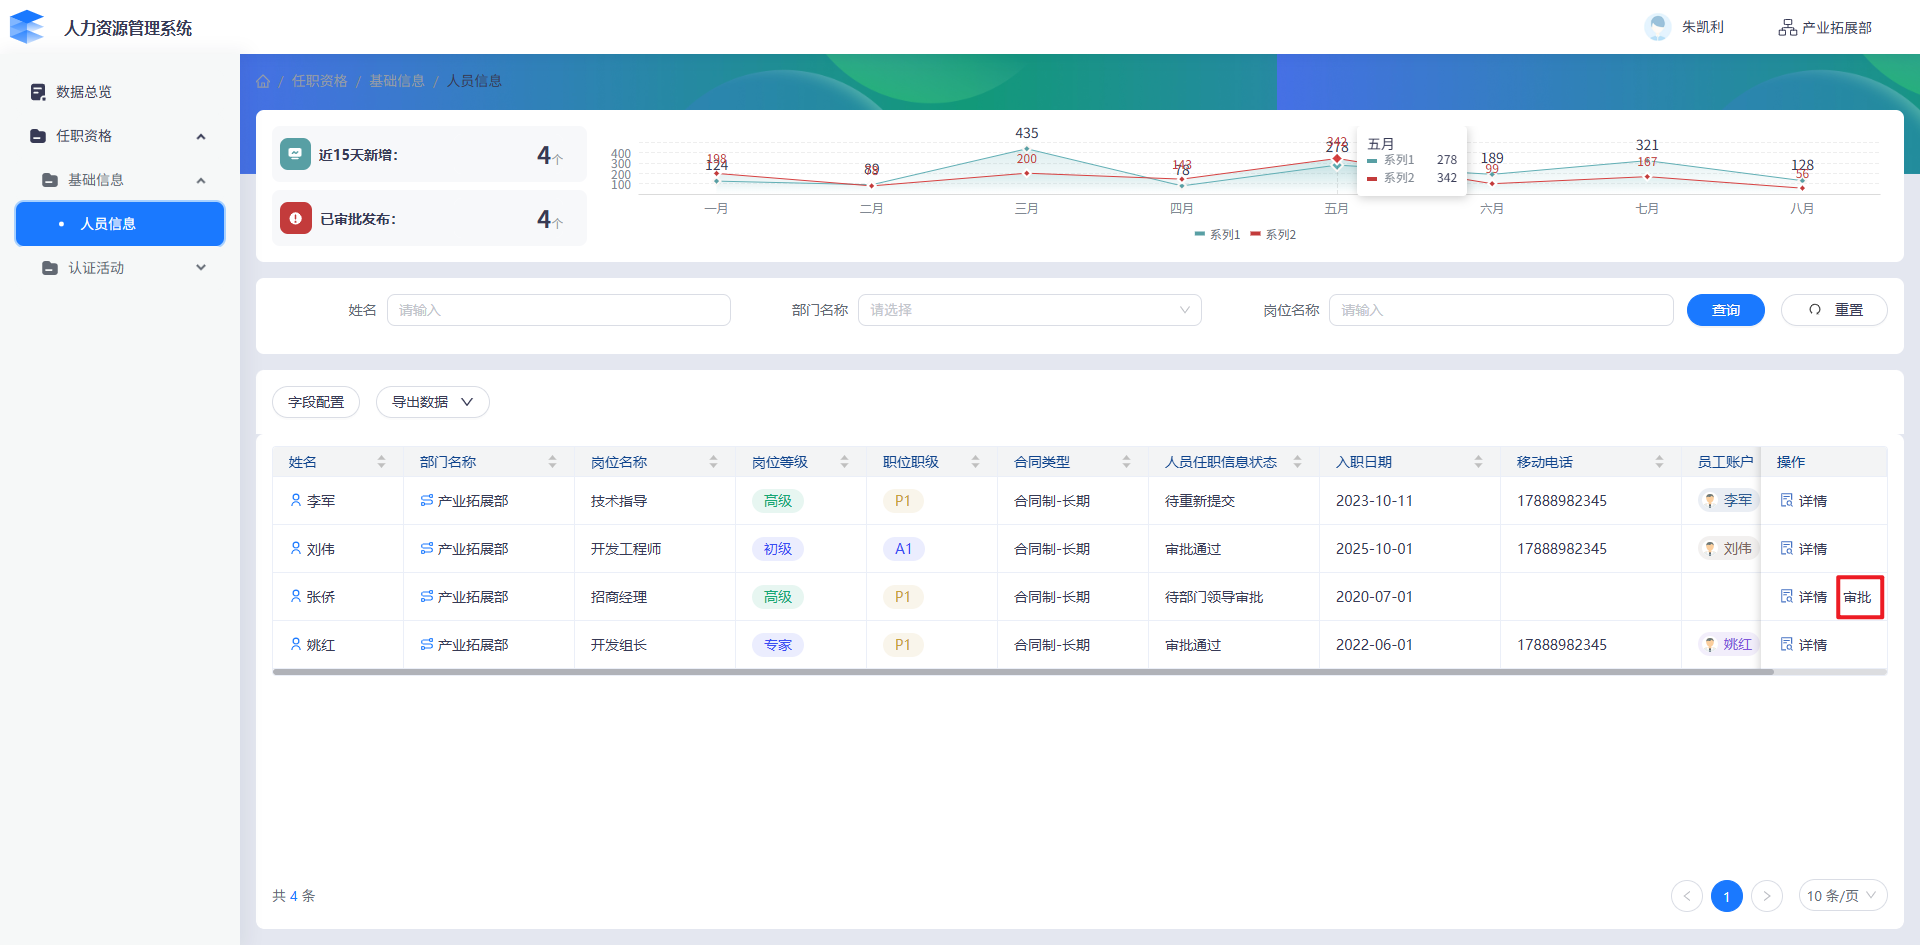Click the blue 查询 button
The width and height of the screenshot is (1920, 945).
[1725, 310]
